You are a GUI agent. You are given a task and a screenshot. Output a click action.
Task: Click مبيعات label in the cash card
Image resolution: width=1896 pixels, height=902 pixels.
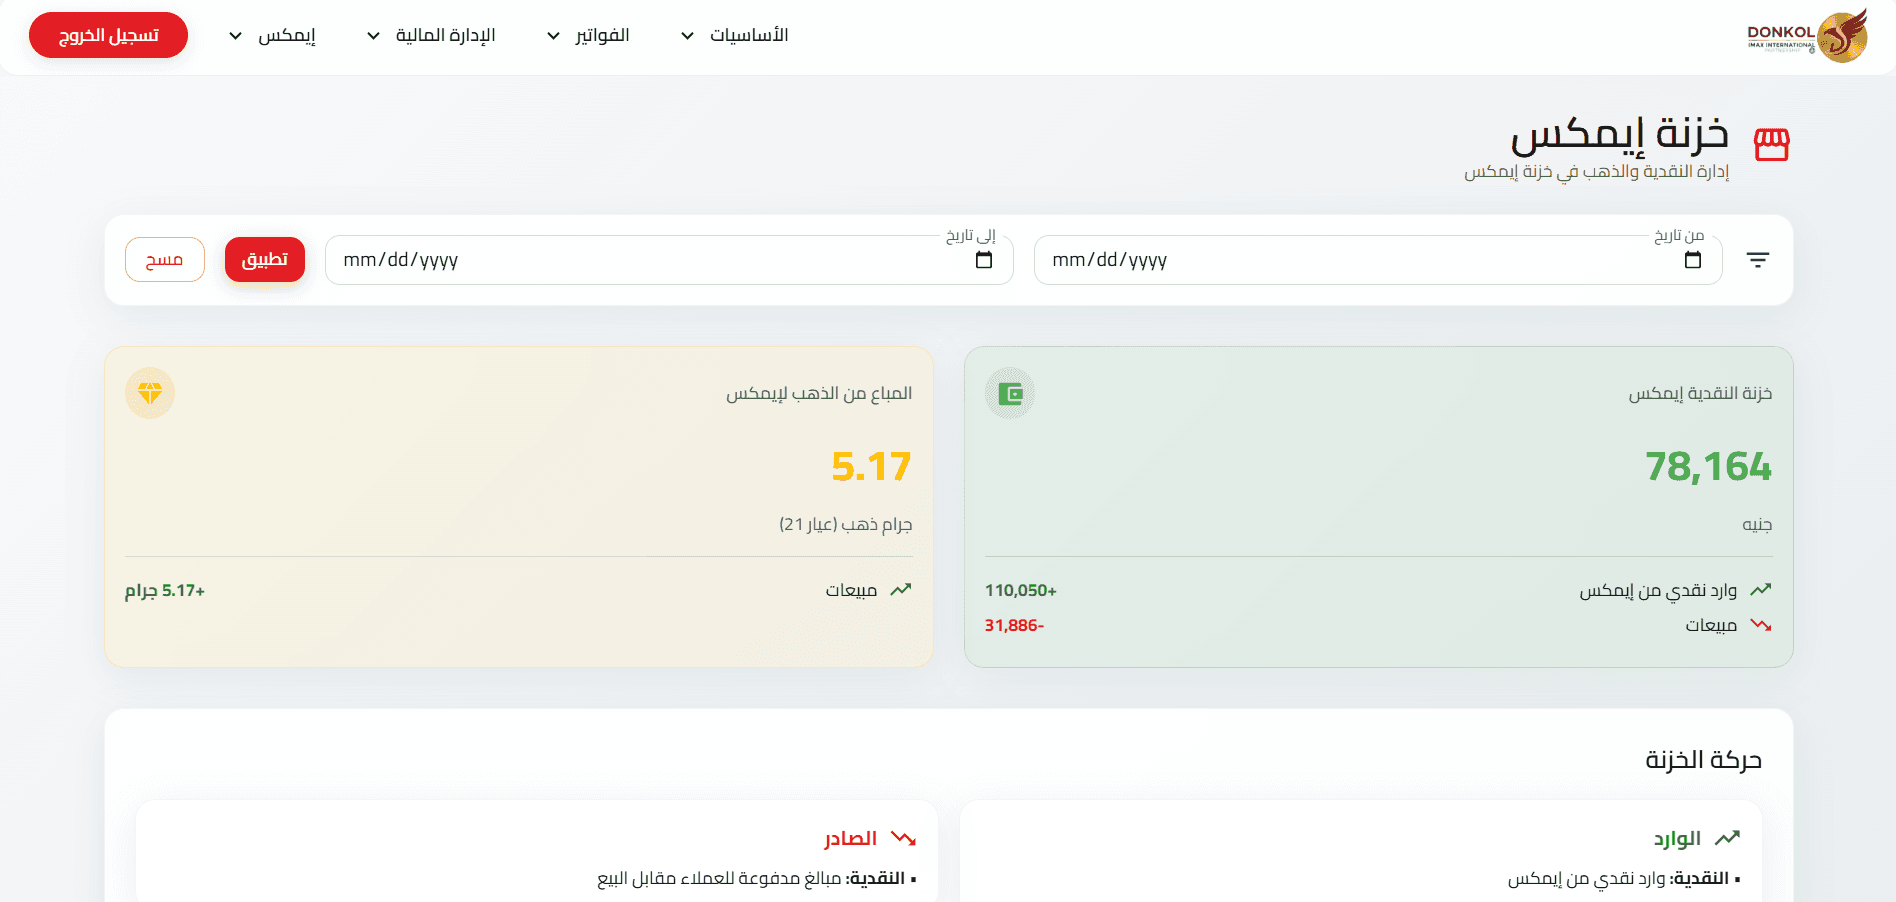pos(1711,625)
